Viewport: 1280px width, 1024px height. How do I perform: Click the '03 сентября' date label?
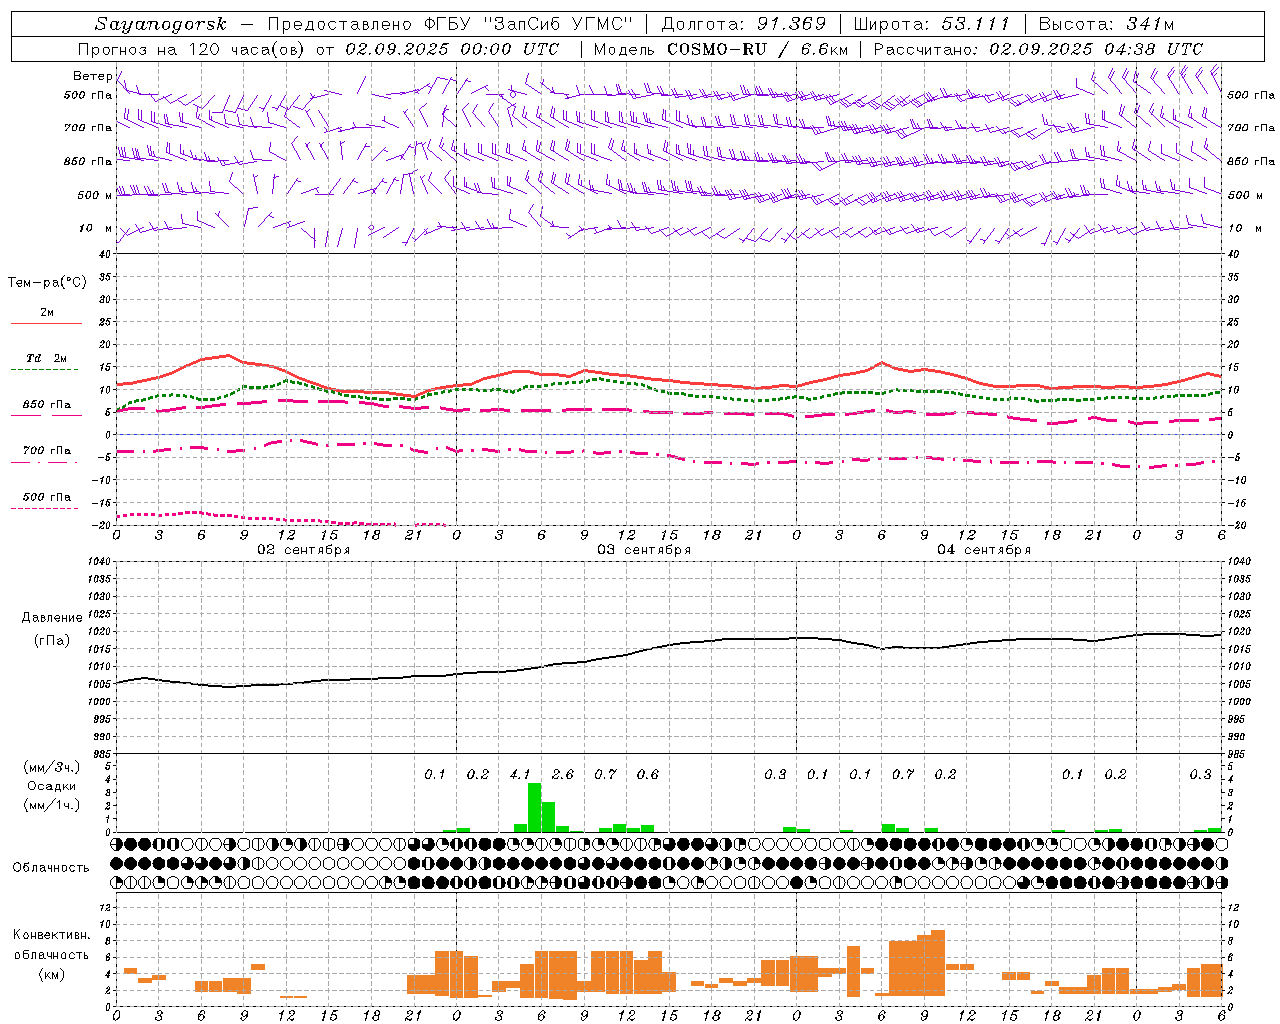(644, 550)
